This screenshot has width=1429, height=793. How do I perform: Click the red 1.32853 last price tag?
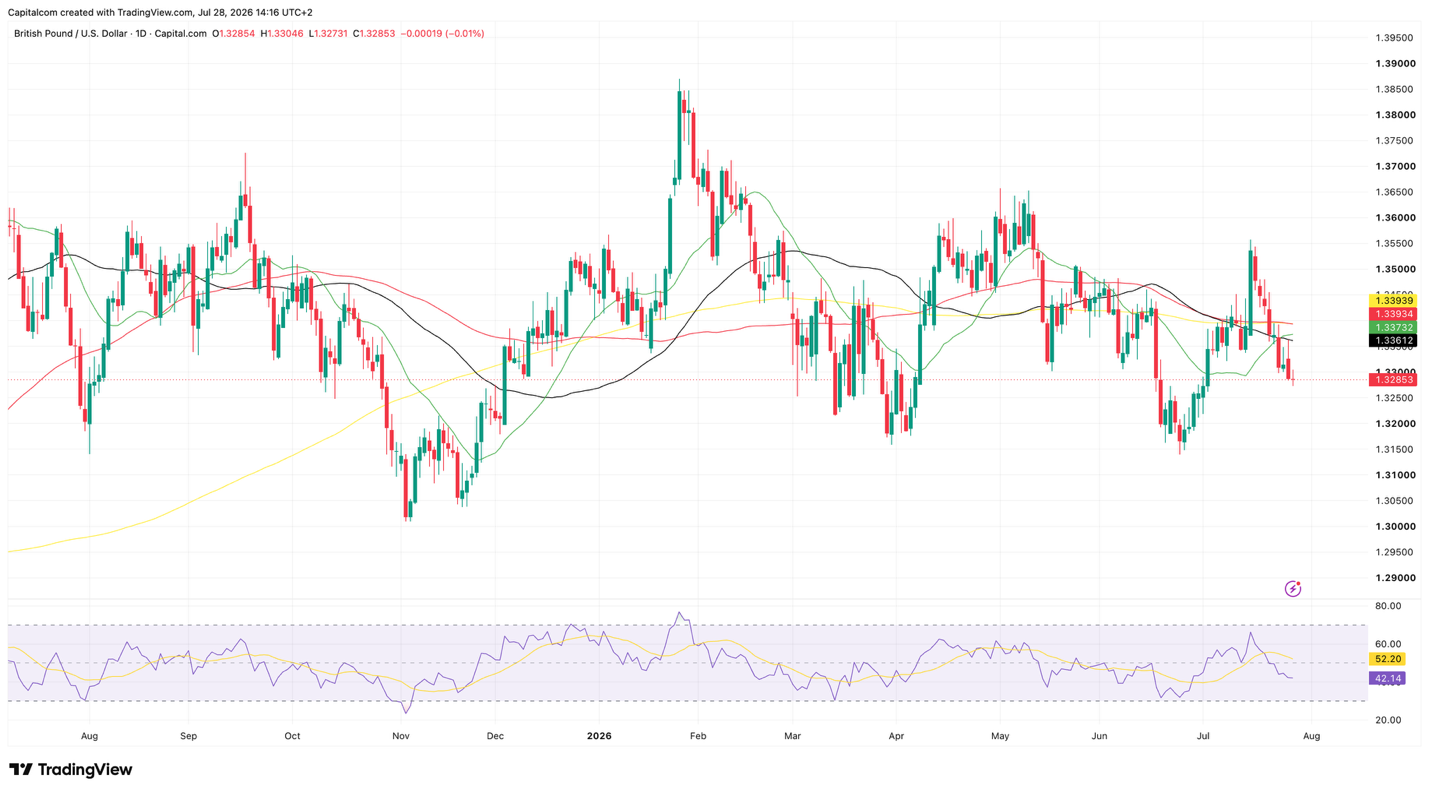1393,379
